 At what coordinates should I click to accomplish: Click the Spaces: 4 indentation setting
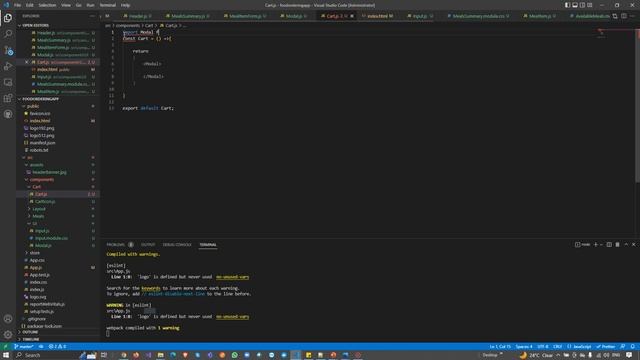524,347
